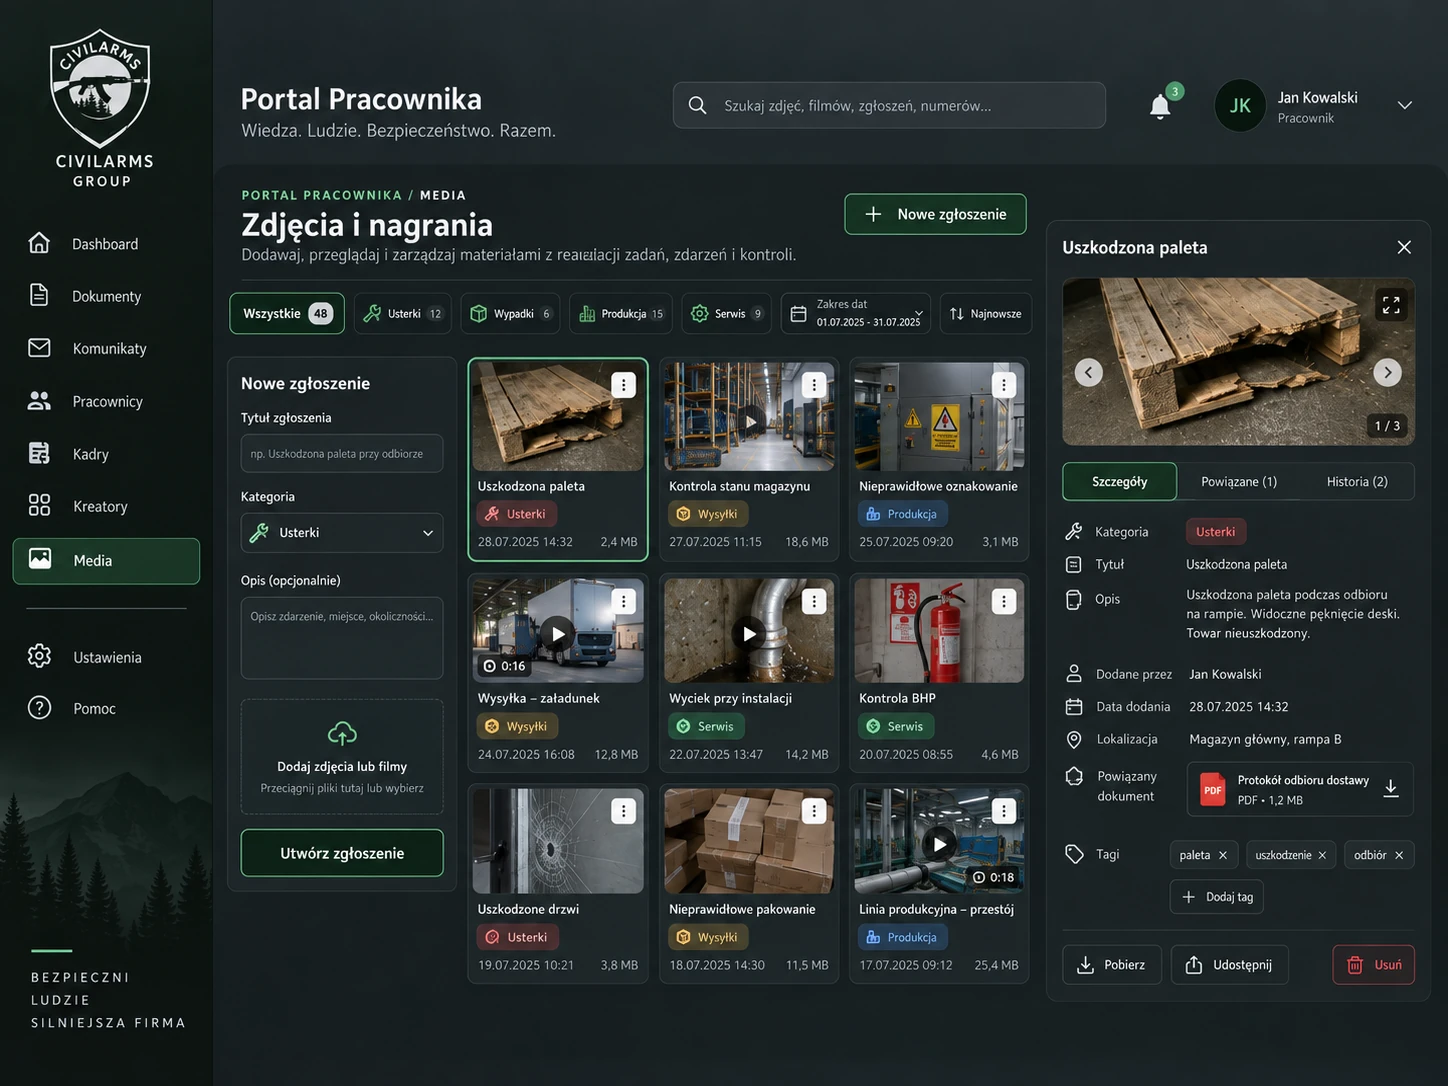Switch to Szczegóły tab
This screenshot has width=1448, height=1086.
[x=1119, y=481]
